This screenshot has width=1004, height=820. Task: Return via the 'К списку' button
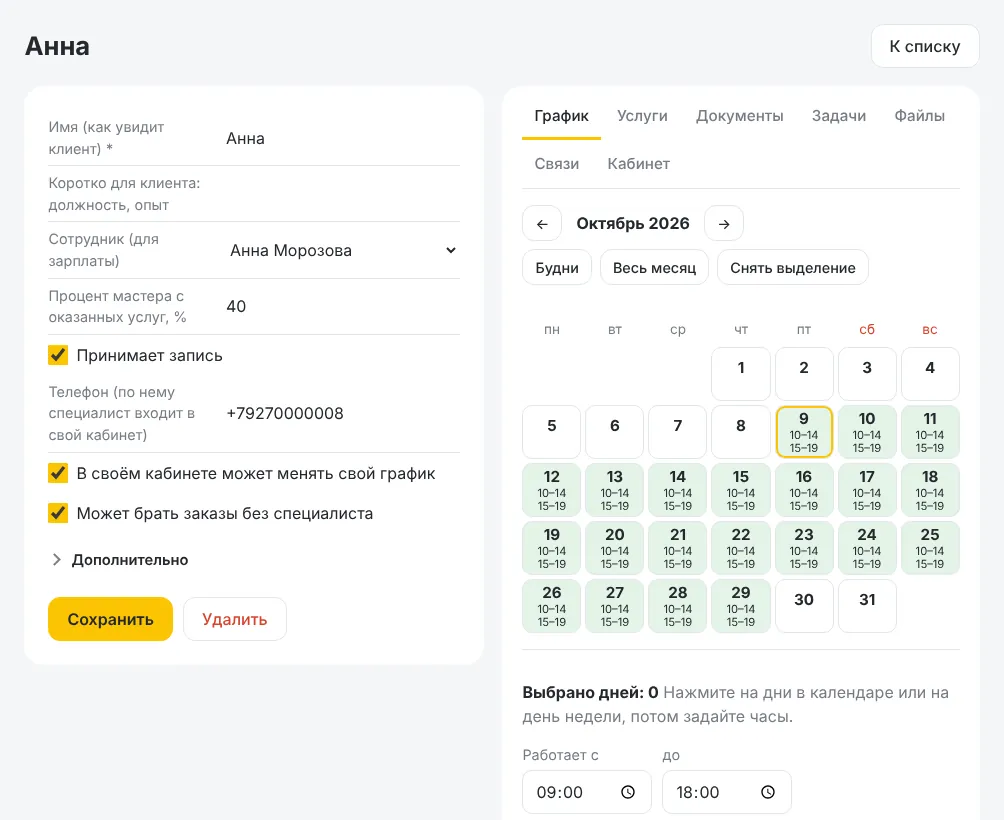[925, 46]
